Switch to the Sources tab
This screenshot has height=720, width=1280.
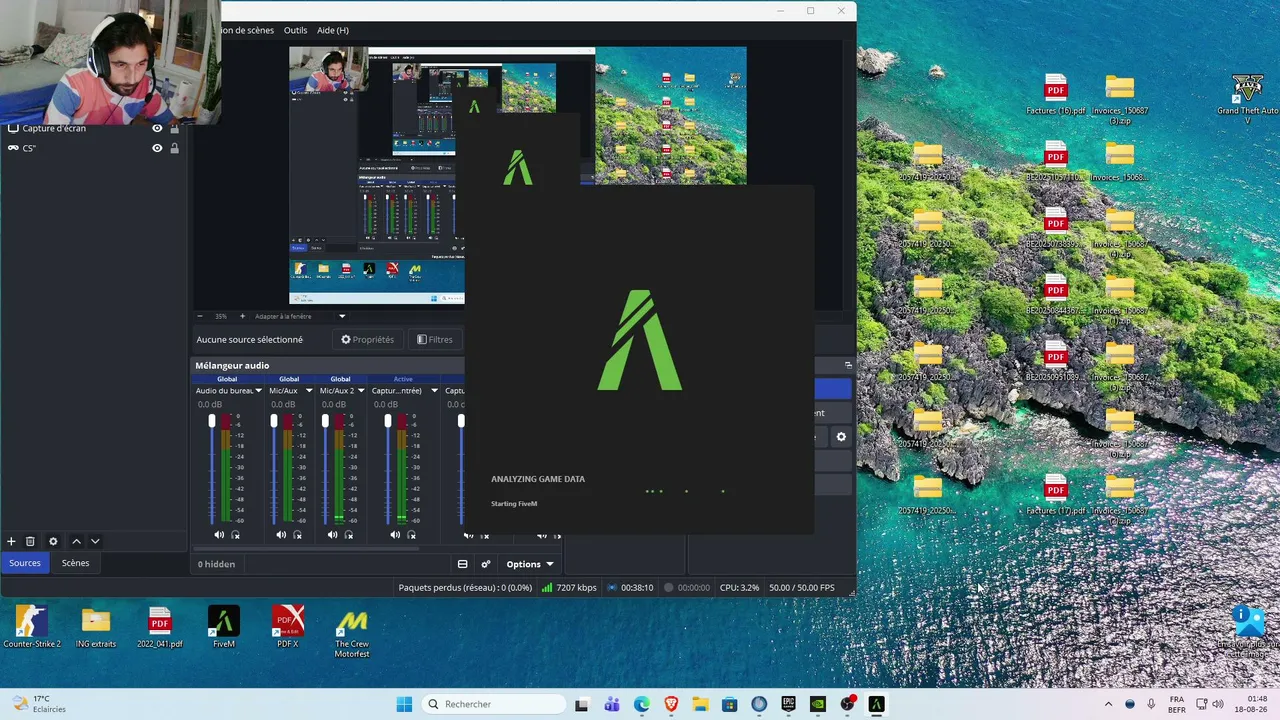25,563
